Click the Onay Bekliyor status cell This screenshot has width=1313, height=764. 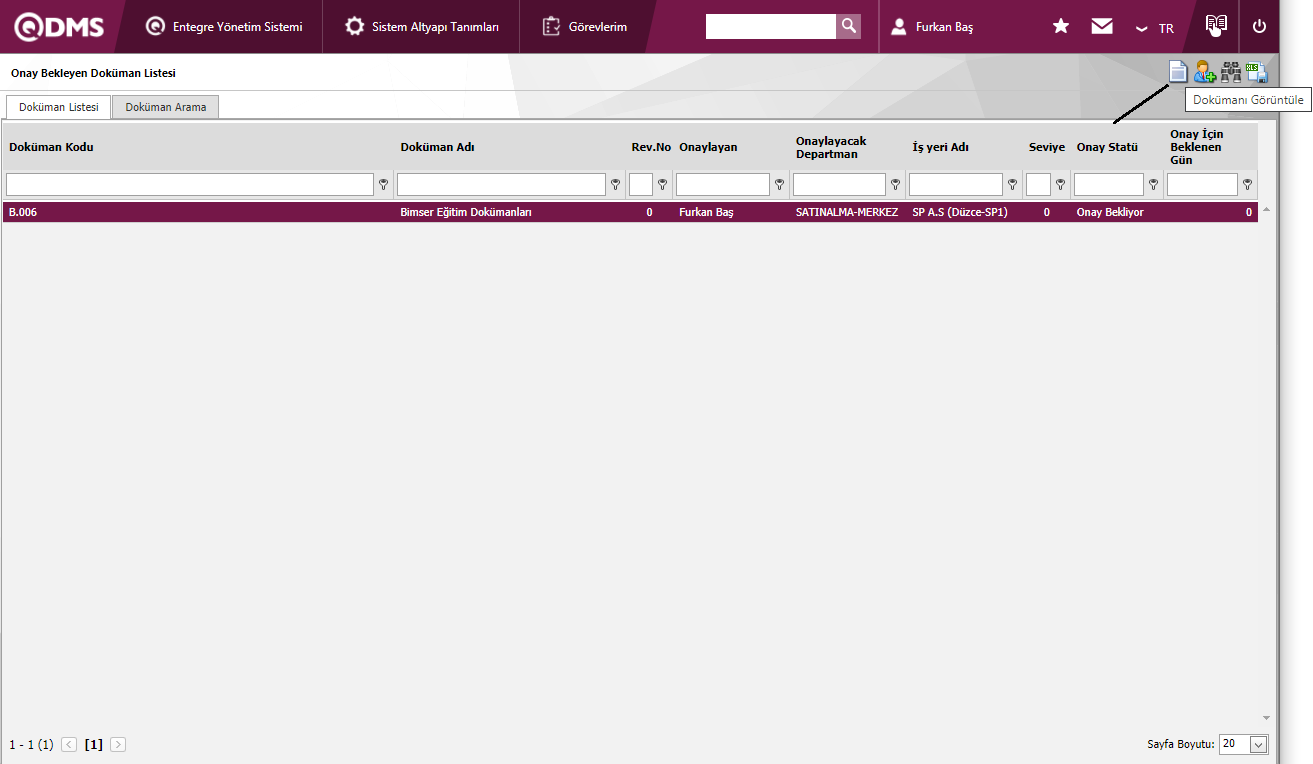(x=1110, y=212)
